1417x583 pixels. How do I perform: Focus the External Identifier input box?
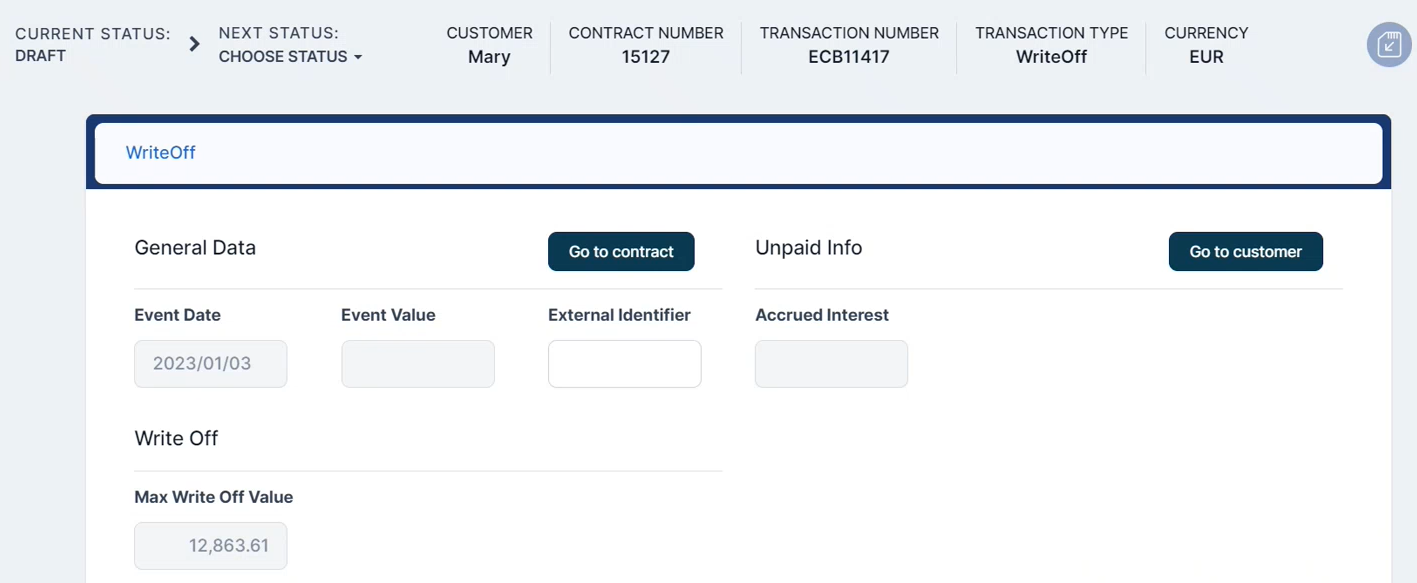pyautogui.click(x=624, y=364)
